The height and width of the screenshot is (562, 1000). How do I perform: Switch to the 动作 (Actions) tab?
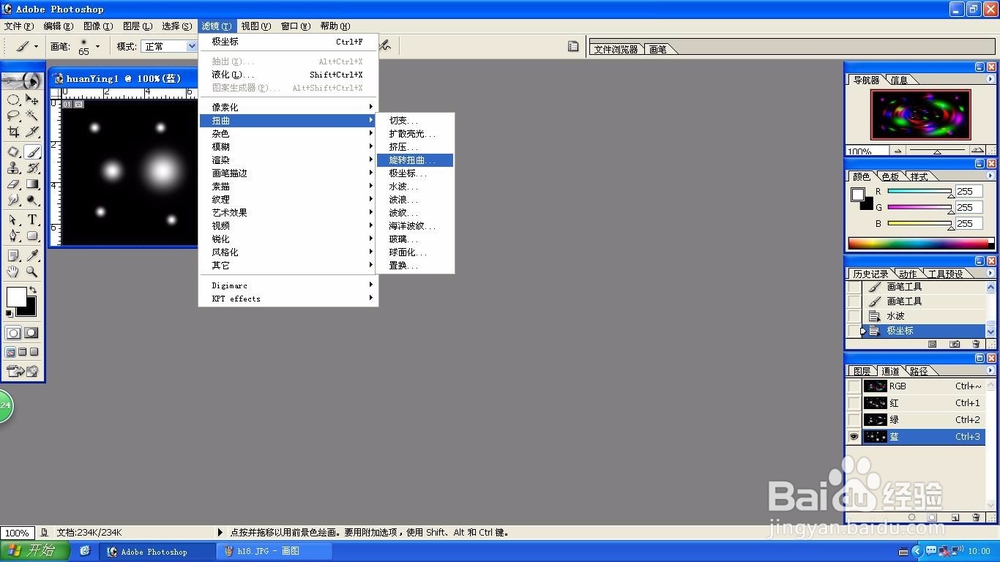[x=908, y=274]
